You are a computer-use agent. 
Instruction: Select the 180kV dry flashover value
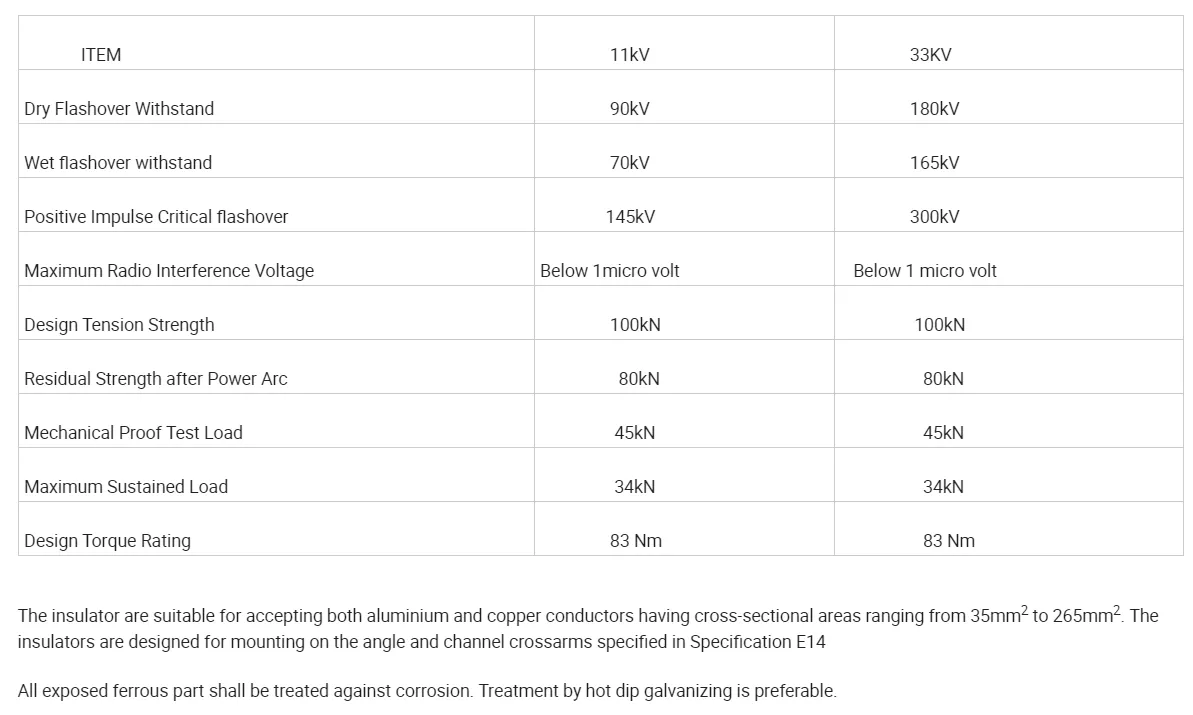tap(934, 109)
